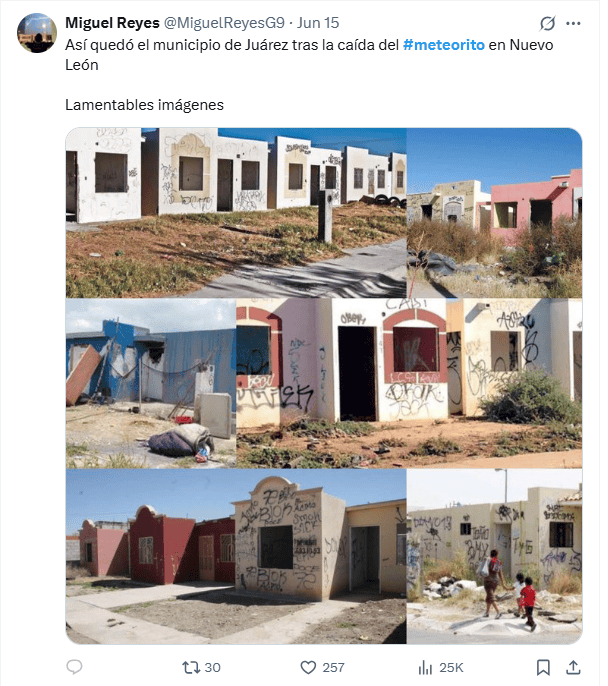Open Miguel Reyes profile avatar

[37, 33]
